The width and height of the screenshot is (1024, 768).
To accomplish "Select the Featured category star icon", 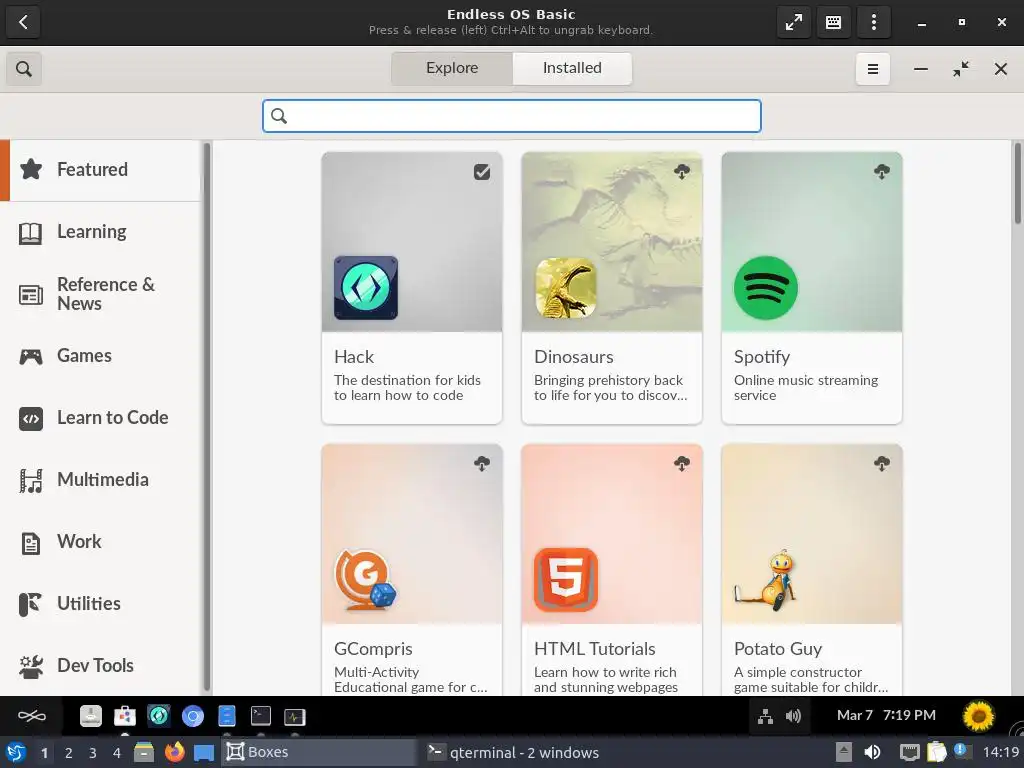I will tap(31, 169).
